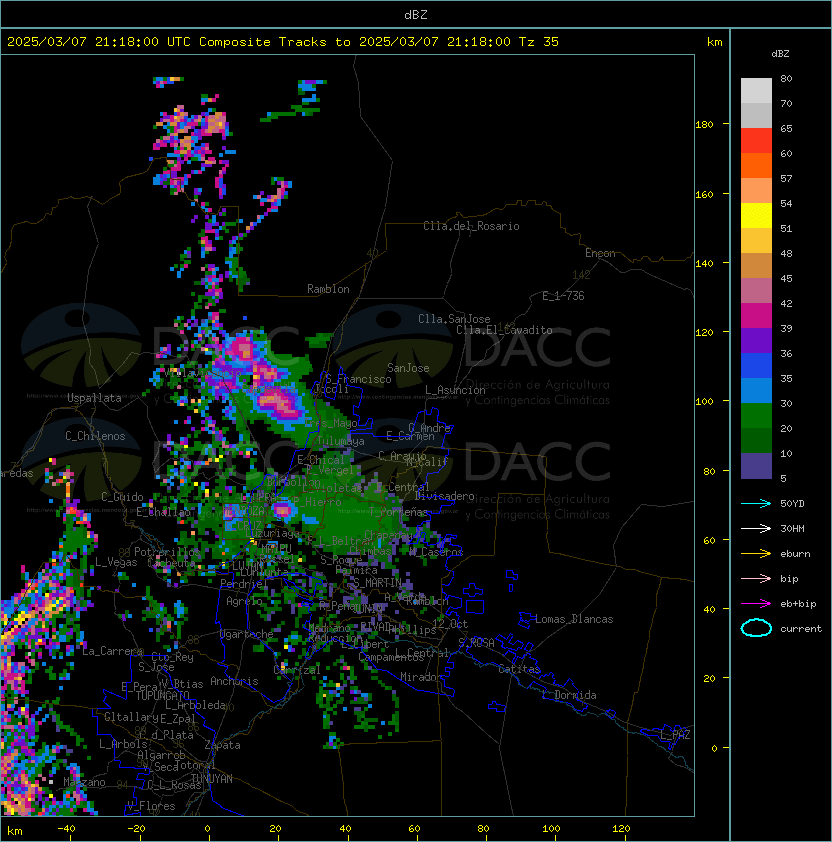
Task: Select the 42 dBZ magenta swatch
Action: click(756, 316)
